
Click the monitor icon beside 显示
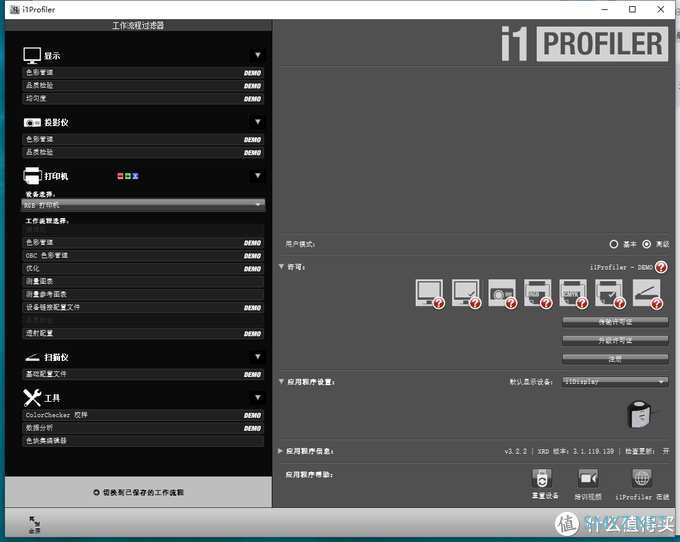pos(32,56)
